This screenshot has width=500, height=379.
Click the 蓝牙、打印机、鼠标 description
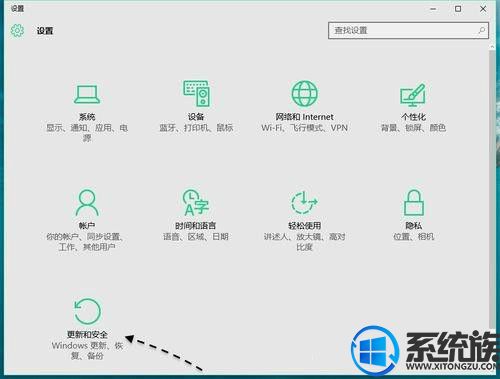point(196,128)
